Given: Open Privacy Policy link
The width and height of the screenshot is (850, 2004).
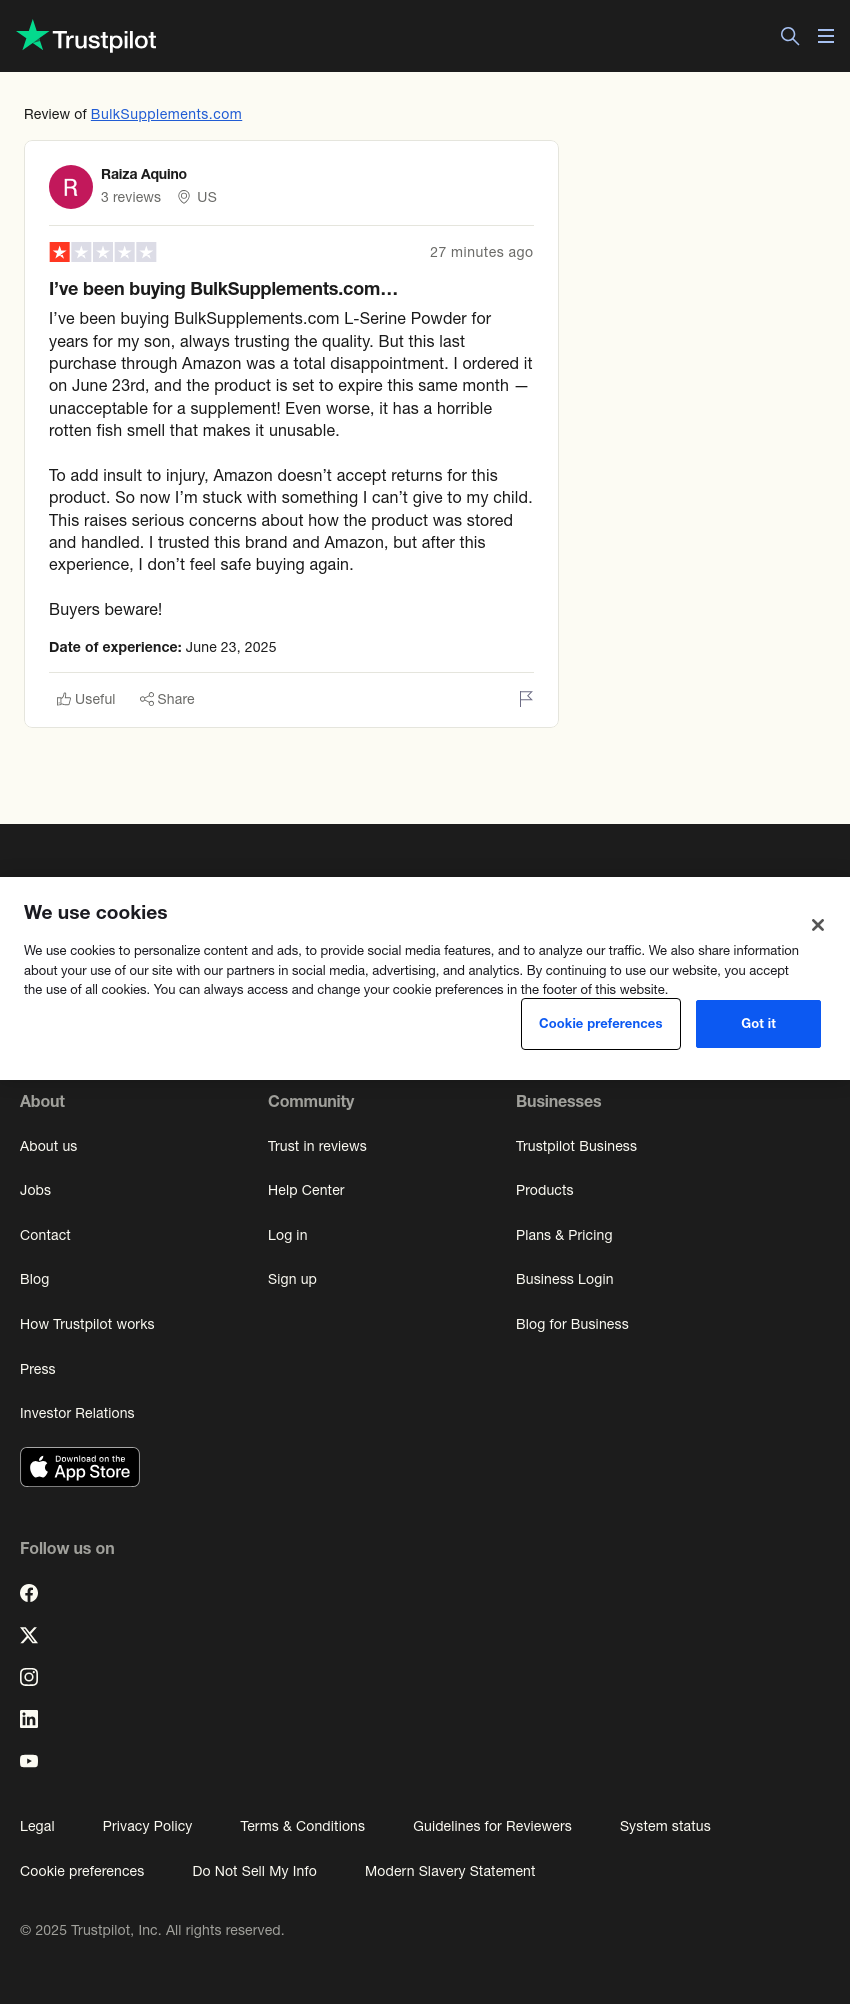Looking at the screenshot, I should pos(147,1826).
